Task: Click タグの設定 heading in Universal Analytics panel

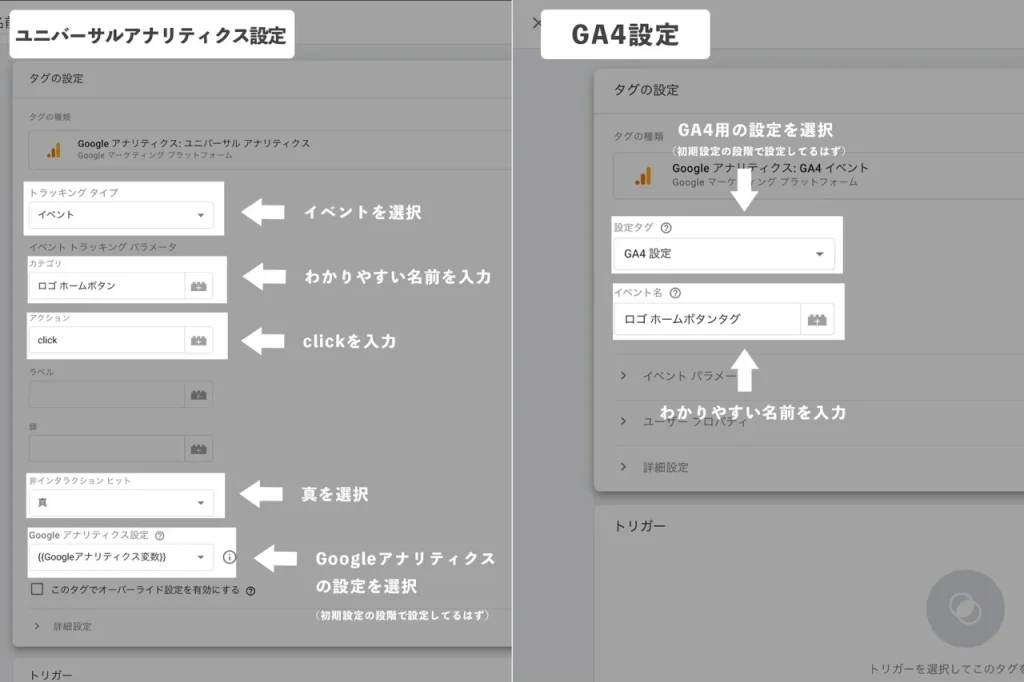Action: pyautogui.click(x=56, y=78)
